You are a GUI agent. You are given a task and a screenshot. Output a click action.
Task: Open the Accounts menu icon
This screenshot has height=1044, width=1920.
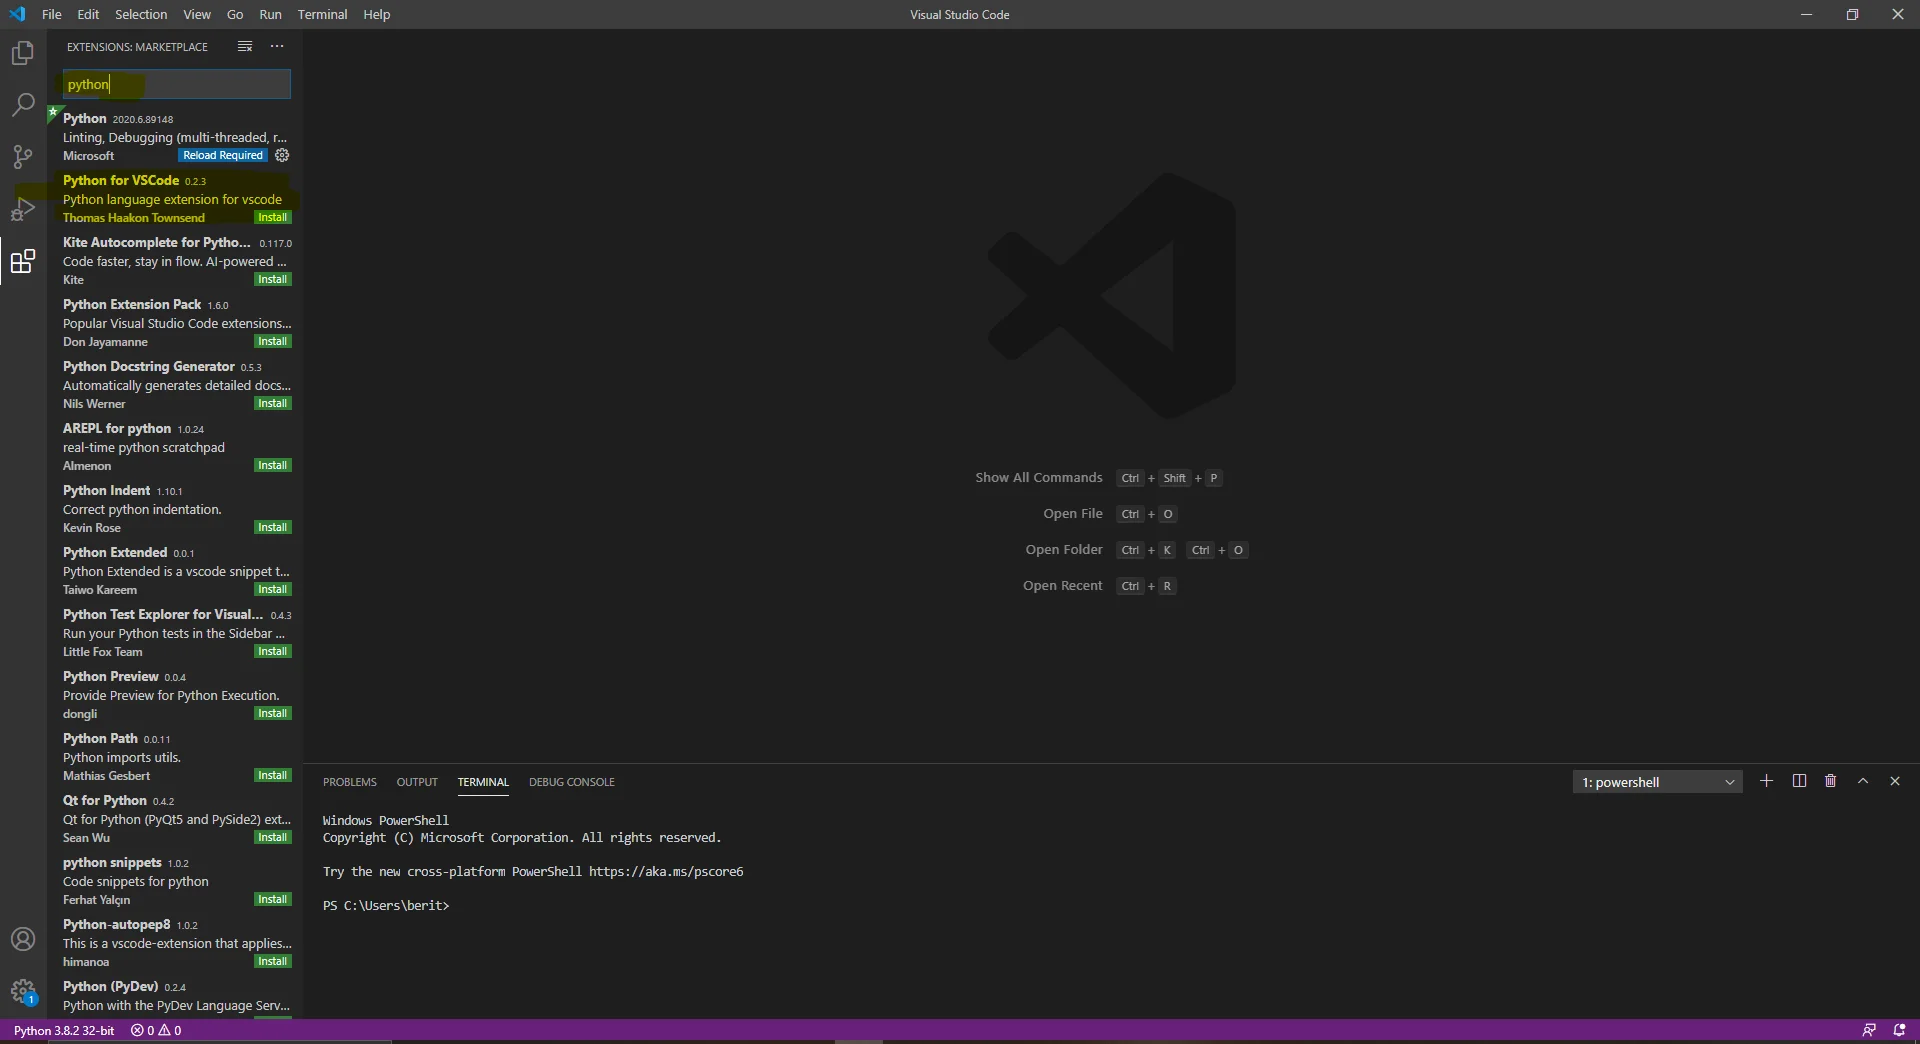coord(22,940)
